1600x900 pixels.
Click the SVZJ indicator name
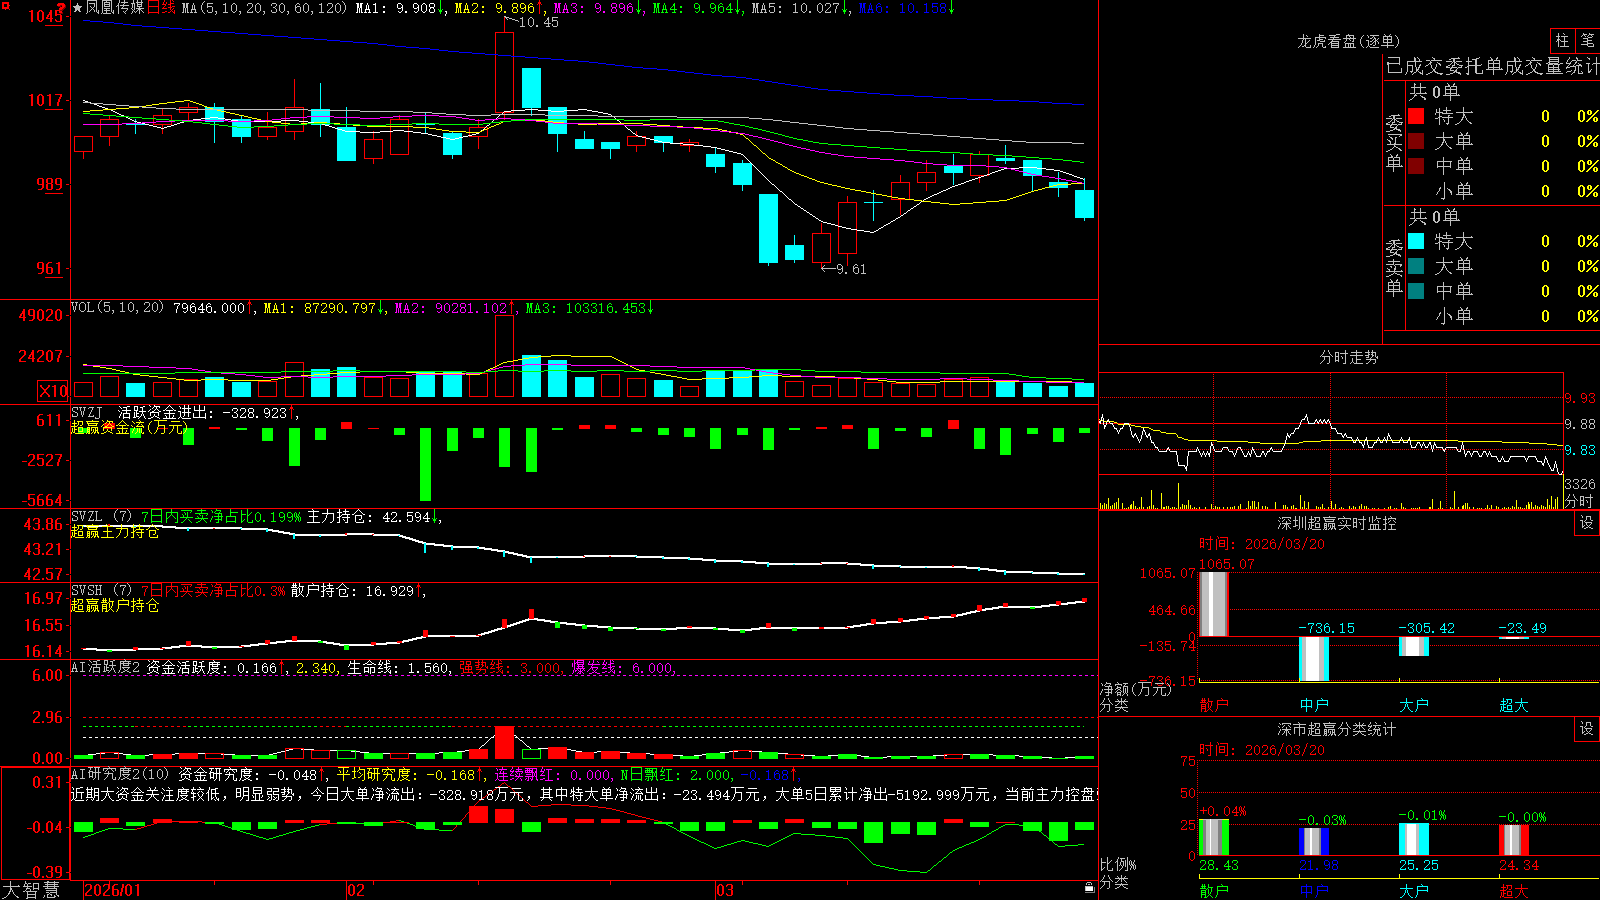click(87, 412)
